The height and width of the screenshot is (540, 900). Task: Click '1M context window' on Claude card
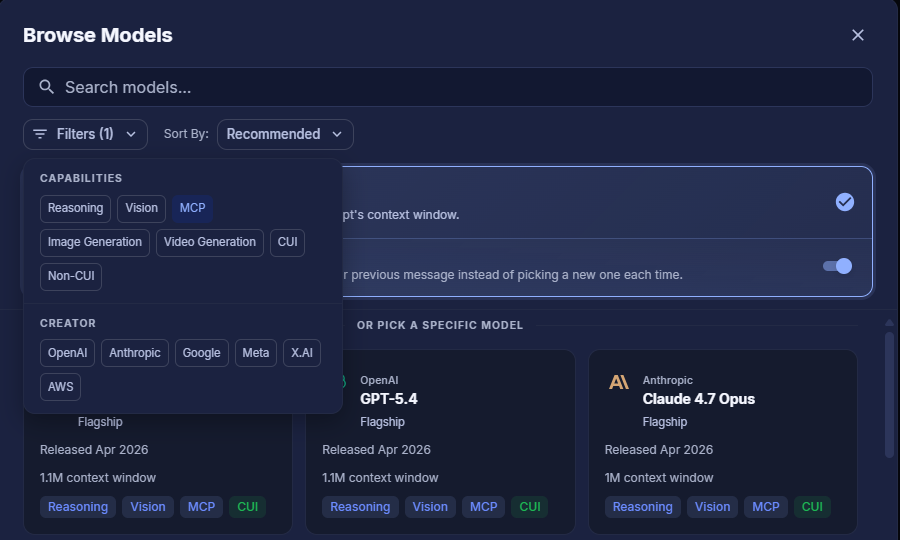[659, 478]
